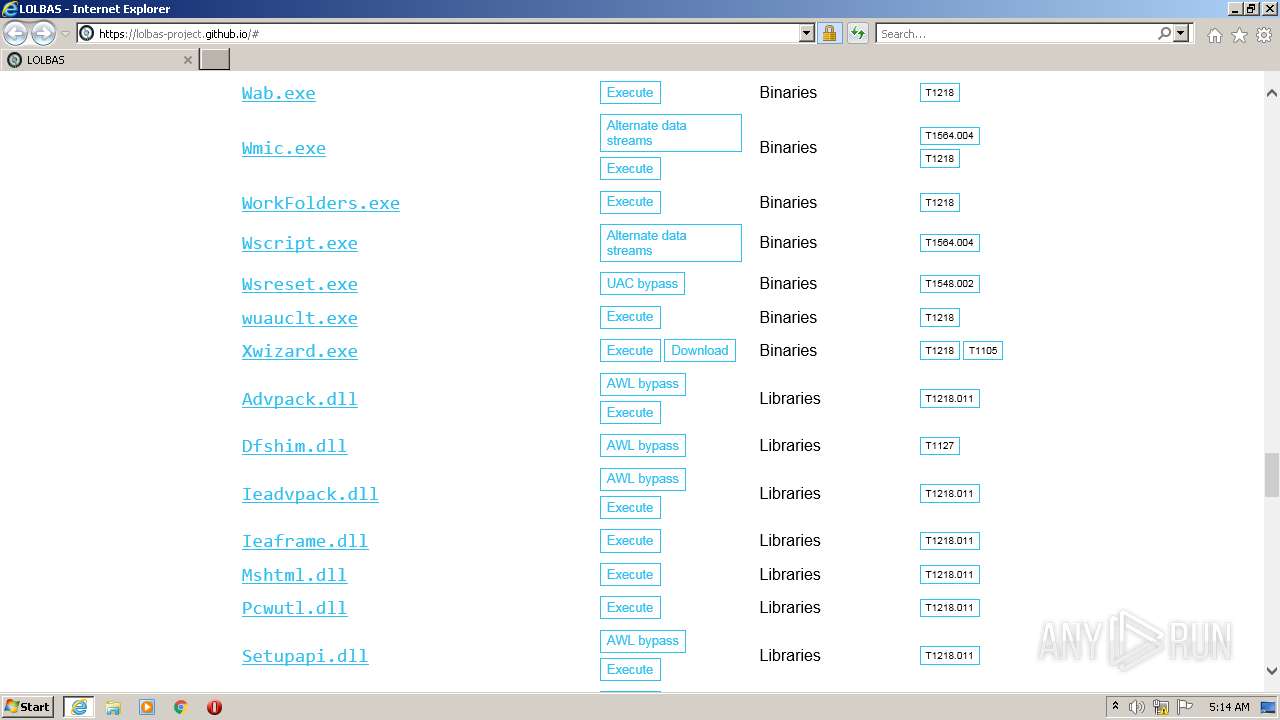Image resolution: width=1280 pixels, height=720 pixels.
Task: Open the Wmic.exe link
Action: 283,148
